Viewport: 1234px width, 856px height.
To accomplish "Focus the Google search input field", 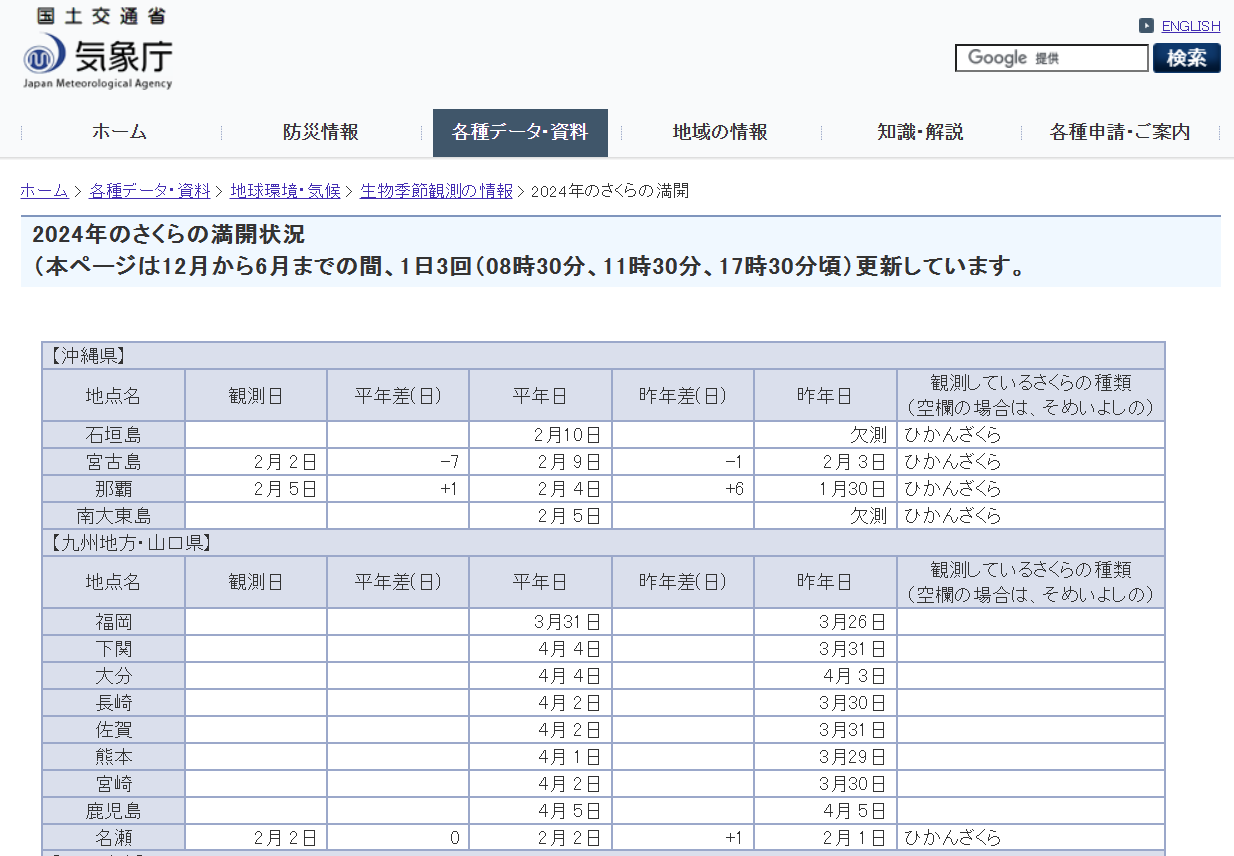I will (x=1051, y=58).
